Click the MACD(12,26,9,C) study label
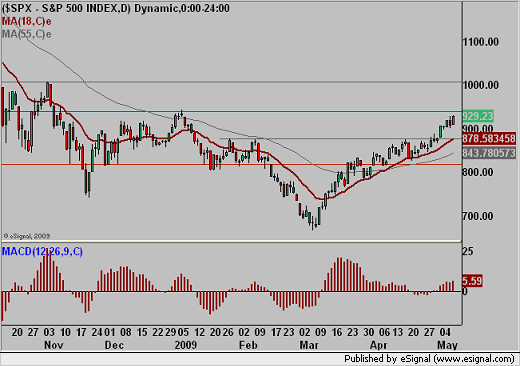 coord(42,251)
